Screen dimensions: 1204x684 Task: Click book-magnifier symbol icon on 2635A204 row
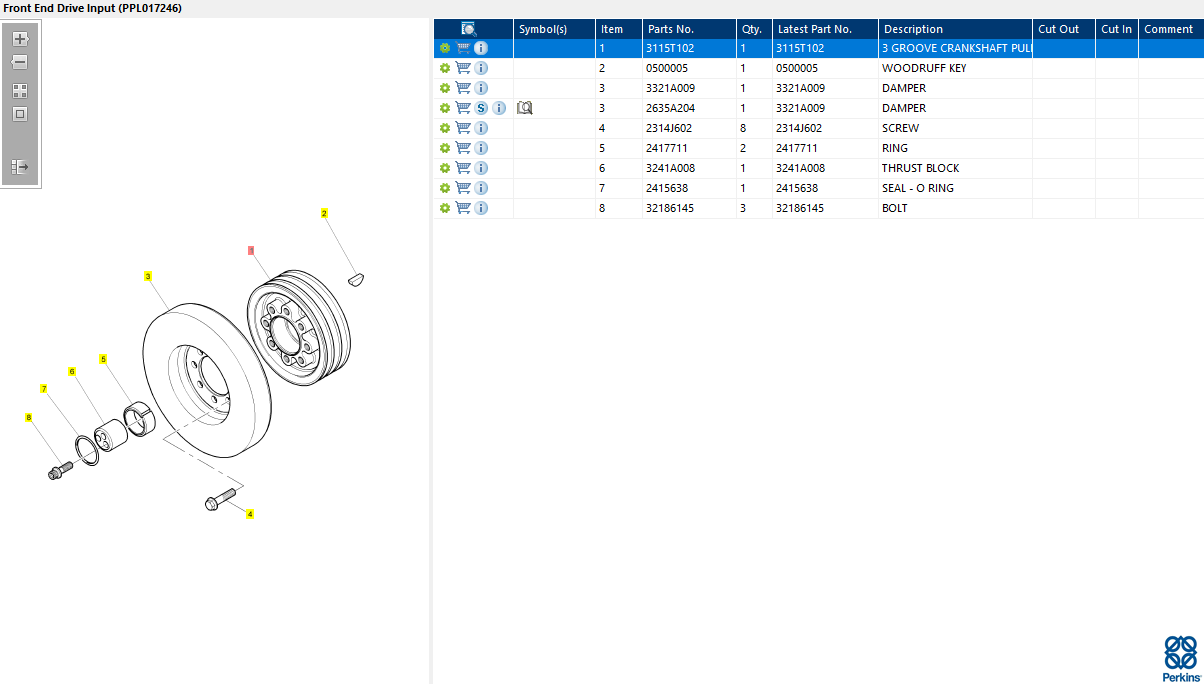pos(525,108)
